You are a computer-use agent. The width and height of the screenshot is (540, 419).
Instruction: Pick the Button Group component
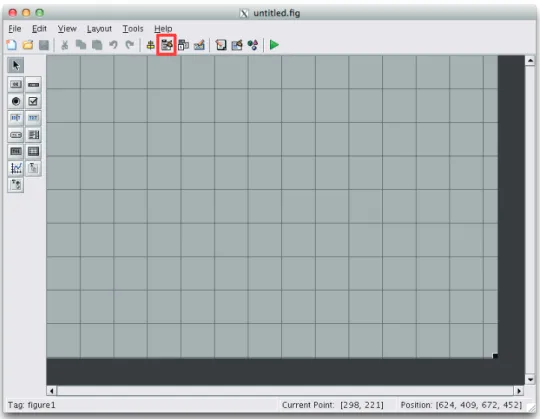click(15, 185)
